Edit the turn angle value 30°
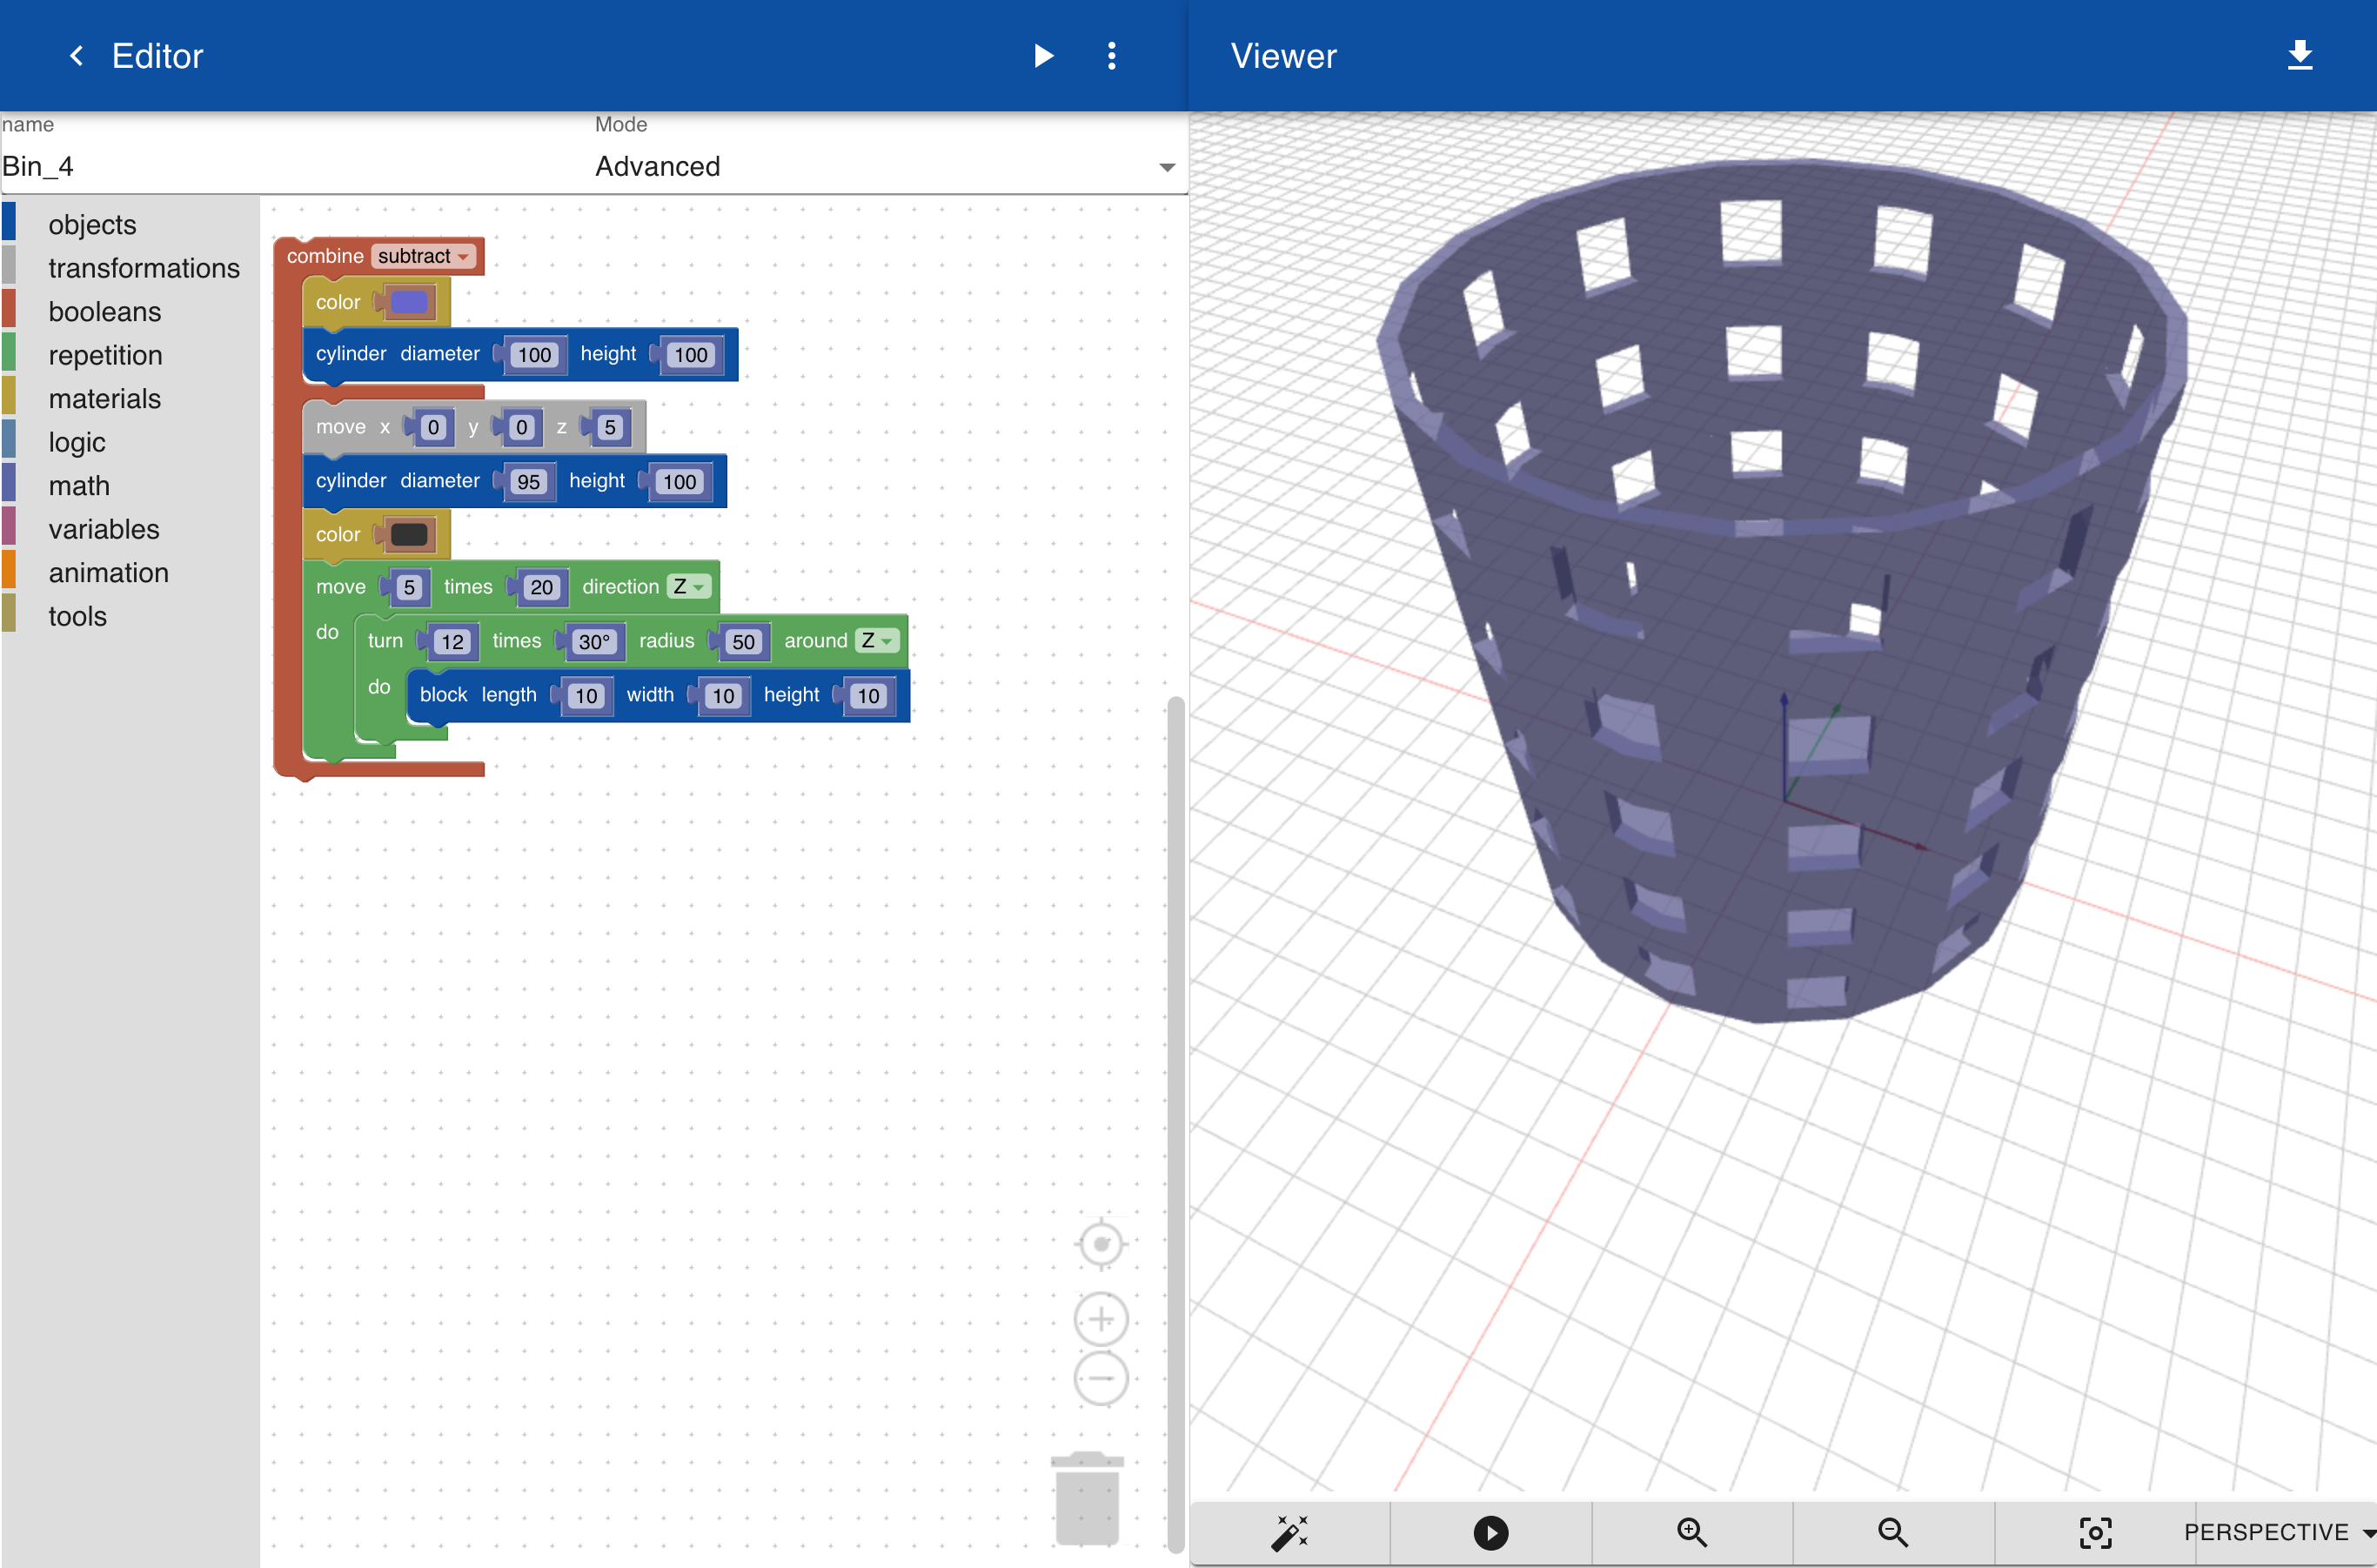This screenshot has width=2377, height=1568. point(593,642)
